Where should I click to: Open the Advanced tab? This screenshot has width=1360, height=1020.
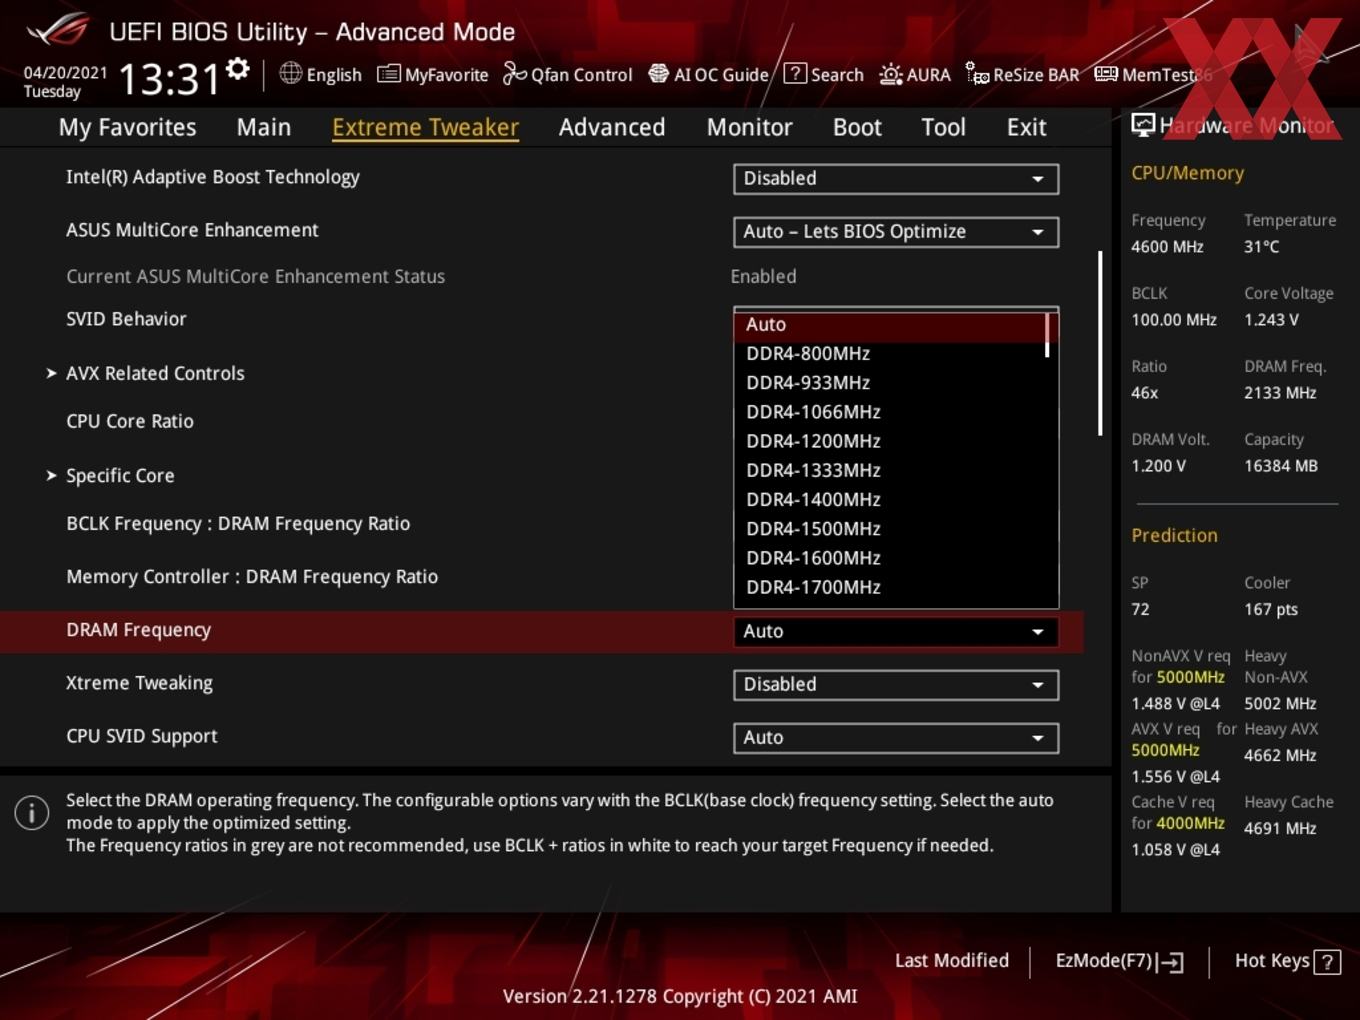pos(612,128)
